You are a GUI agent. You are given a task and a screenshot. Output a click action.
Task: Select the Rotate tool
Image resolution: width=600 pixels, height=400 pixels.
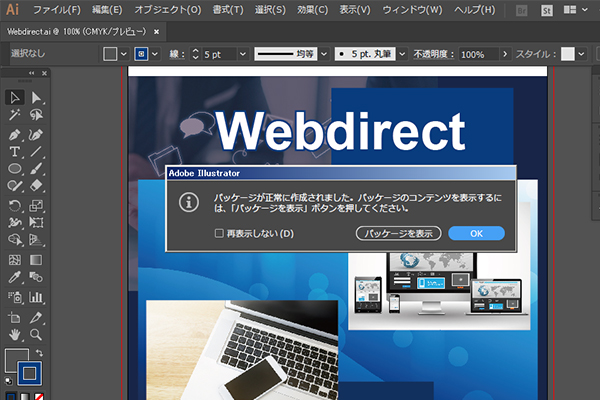(15, 206)
